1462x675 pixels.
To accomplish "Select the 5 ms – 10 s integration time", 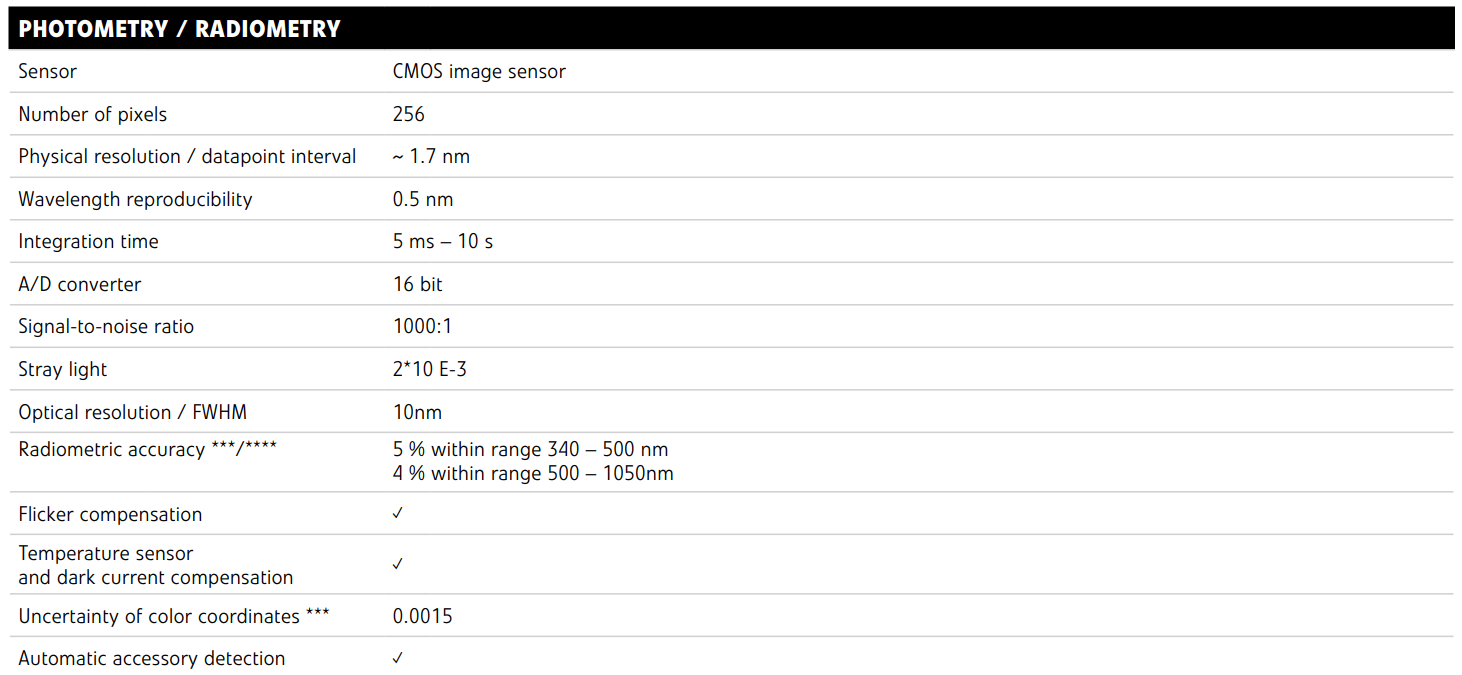I will pyautogui.click(x=443, y=242).
